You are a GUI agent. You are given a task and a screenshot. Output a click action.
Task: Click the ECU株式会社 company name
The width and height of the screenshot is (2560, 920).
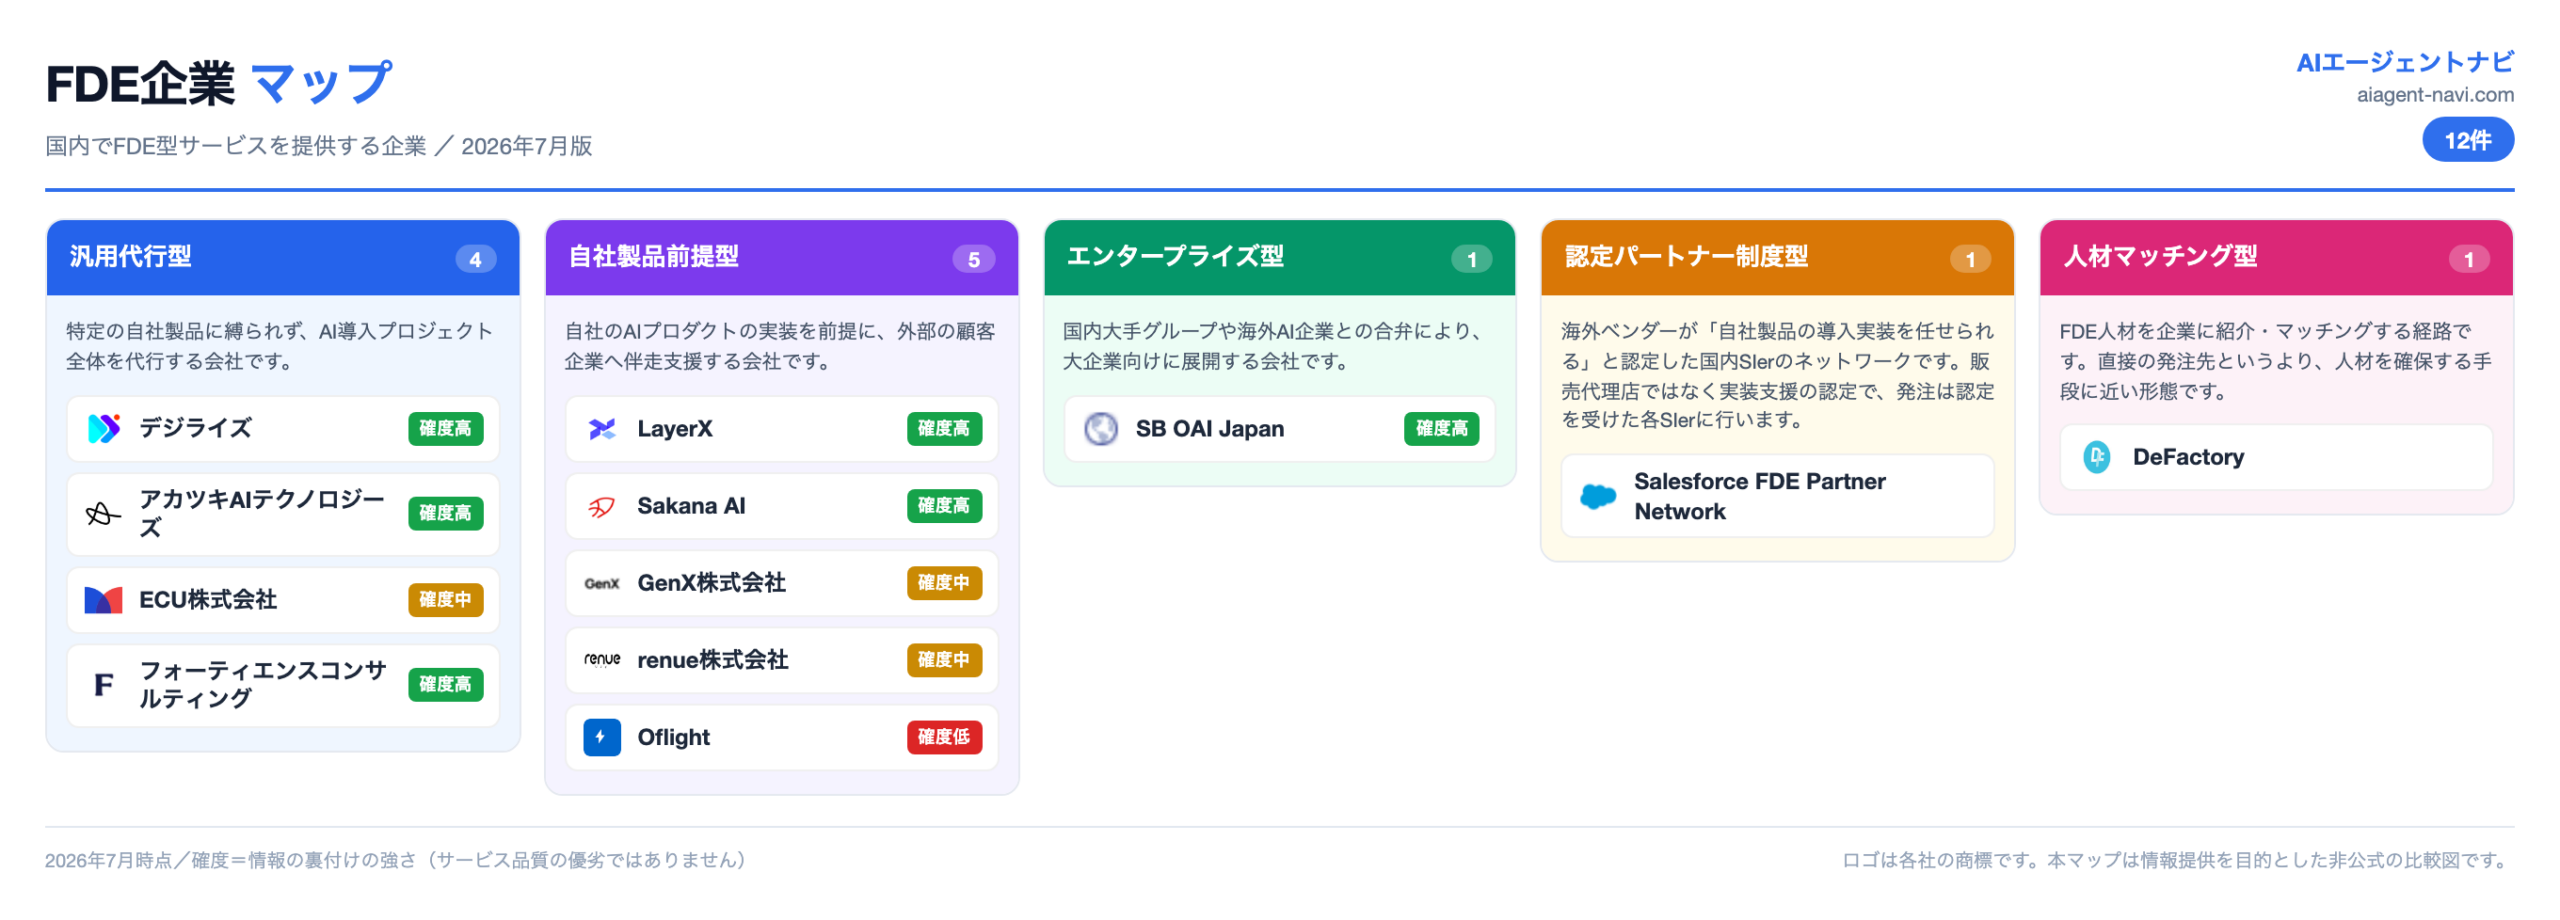tap(208, 599)
